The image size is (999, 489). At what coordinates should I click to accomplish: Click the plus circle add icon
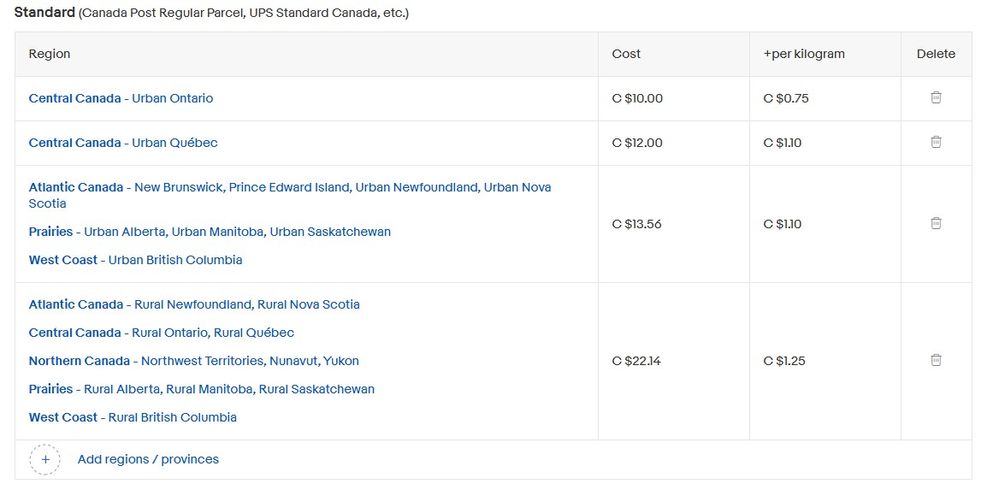tap(45, 460)
